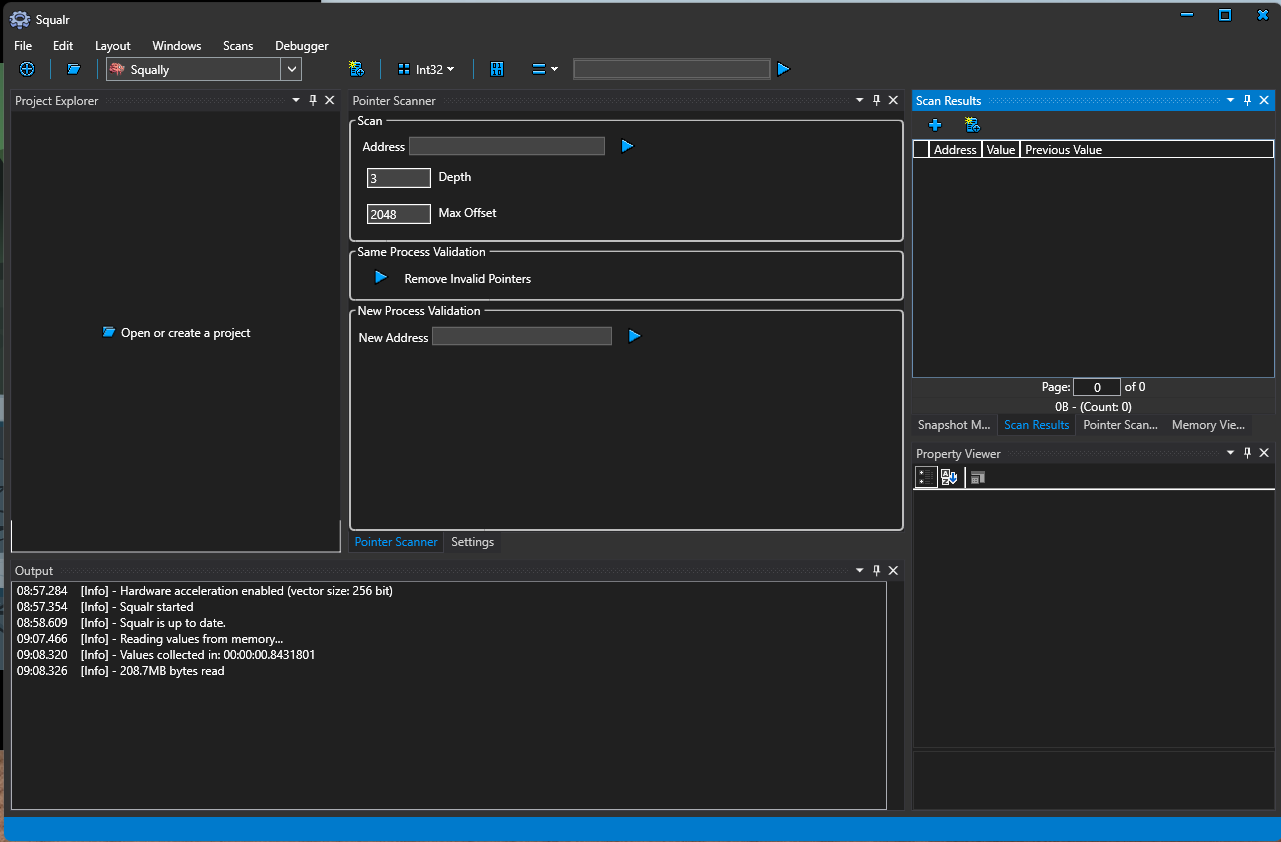Pin the Scan Results panel
This screenshot has height=842, width=1281.
click(x=1248, y=100)
